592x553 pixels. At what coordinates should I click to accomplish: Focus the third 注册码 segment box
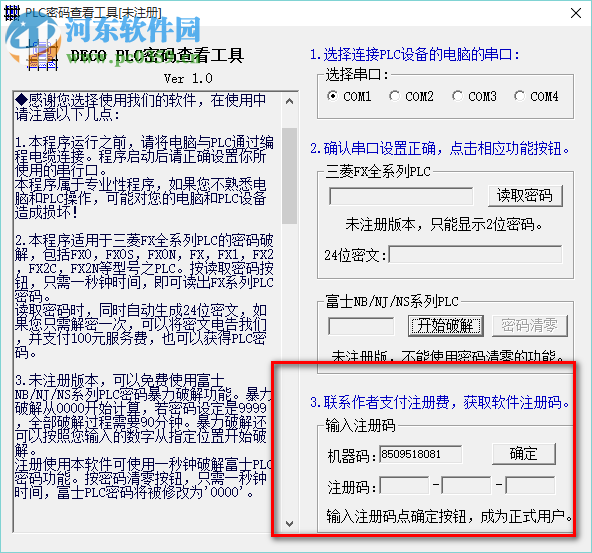[x=530, y=485]
